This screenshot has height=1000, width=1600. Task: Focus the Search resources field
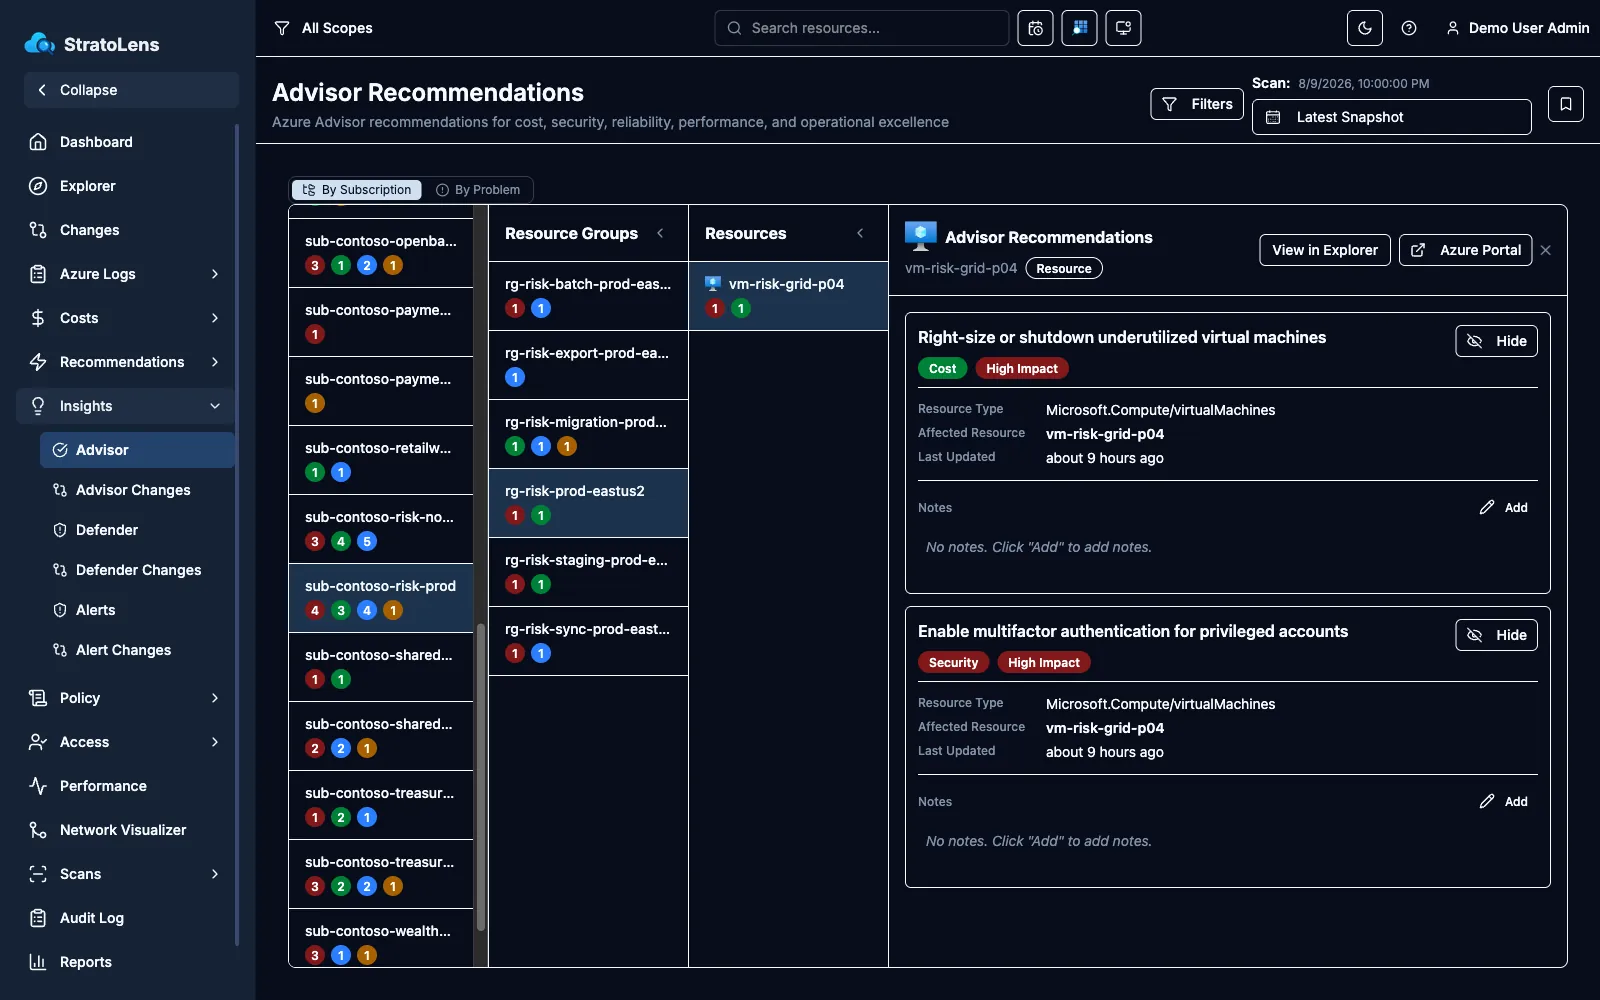(861, 28)
